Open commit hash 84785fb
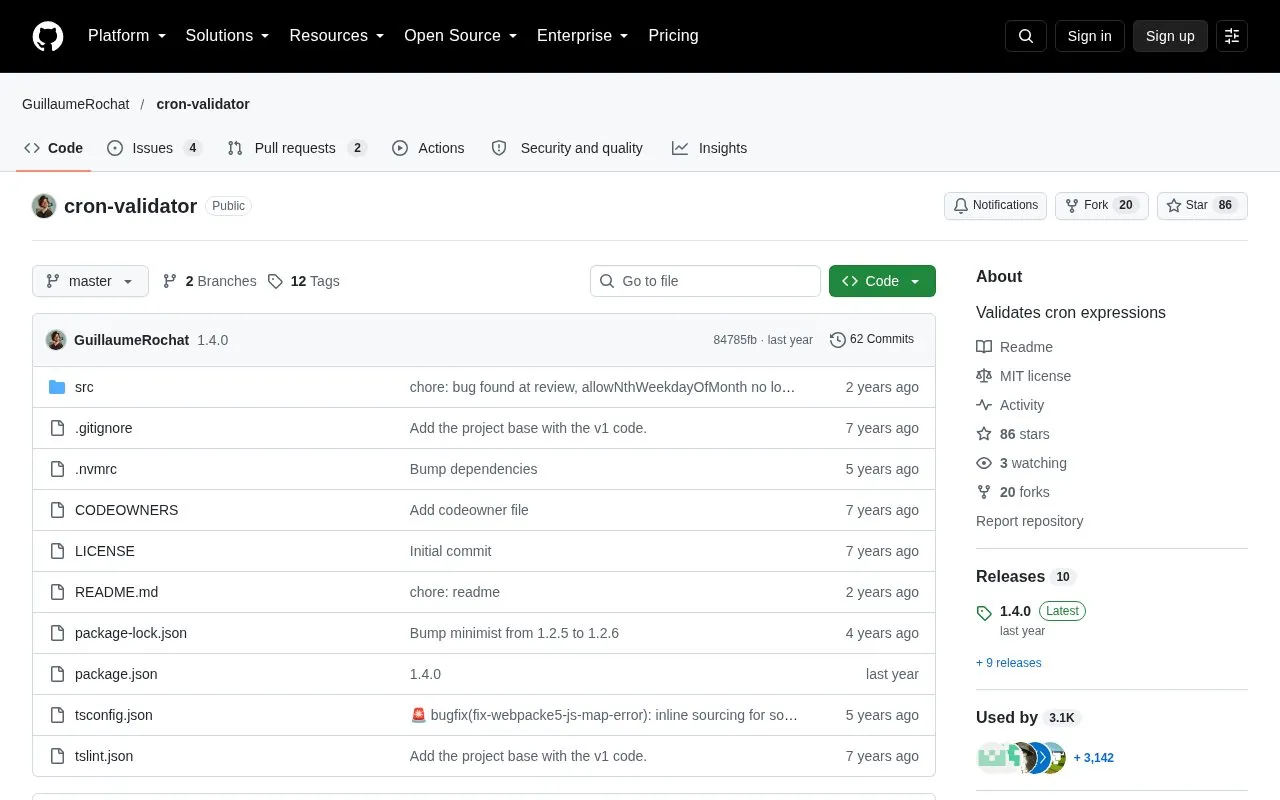The height and width of the screenshot is (800, 1280). [x=735, y=340]
